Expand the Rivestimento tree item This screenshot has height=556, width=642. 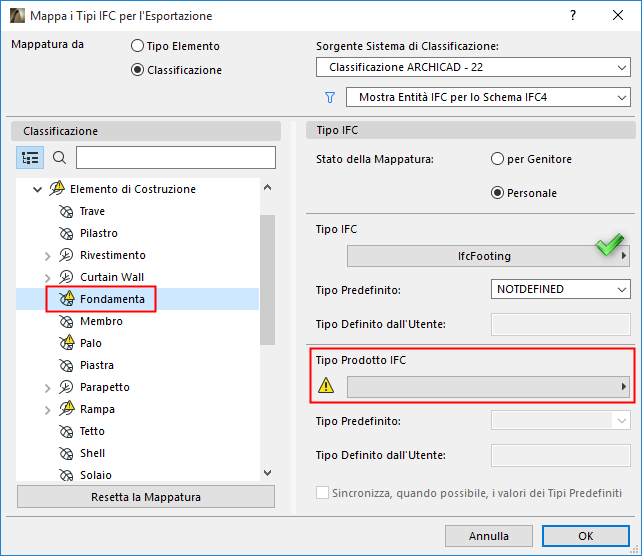point(48,256)
